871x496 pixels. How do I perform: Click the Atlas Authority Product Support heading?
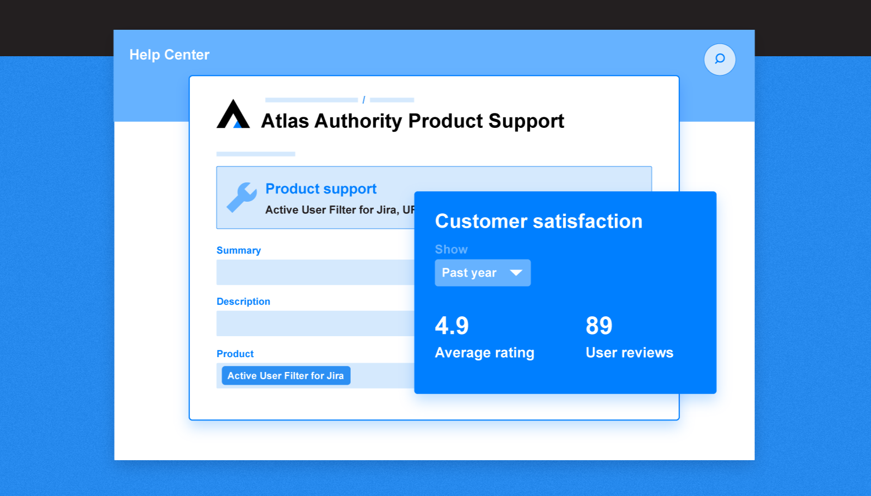tap(412, 121)
